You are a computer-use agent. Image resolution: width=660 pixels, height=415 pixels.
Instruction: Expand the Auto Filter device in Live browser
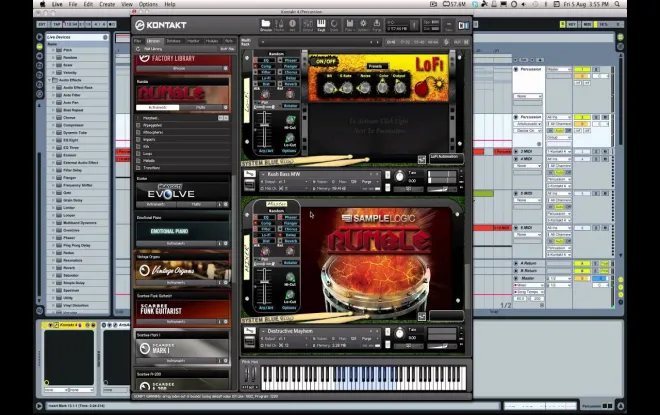pyautogui.click(x=53, y=95)
